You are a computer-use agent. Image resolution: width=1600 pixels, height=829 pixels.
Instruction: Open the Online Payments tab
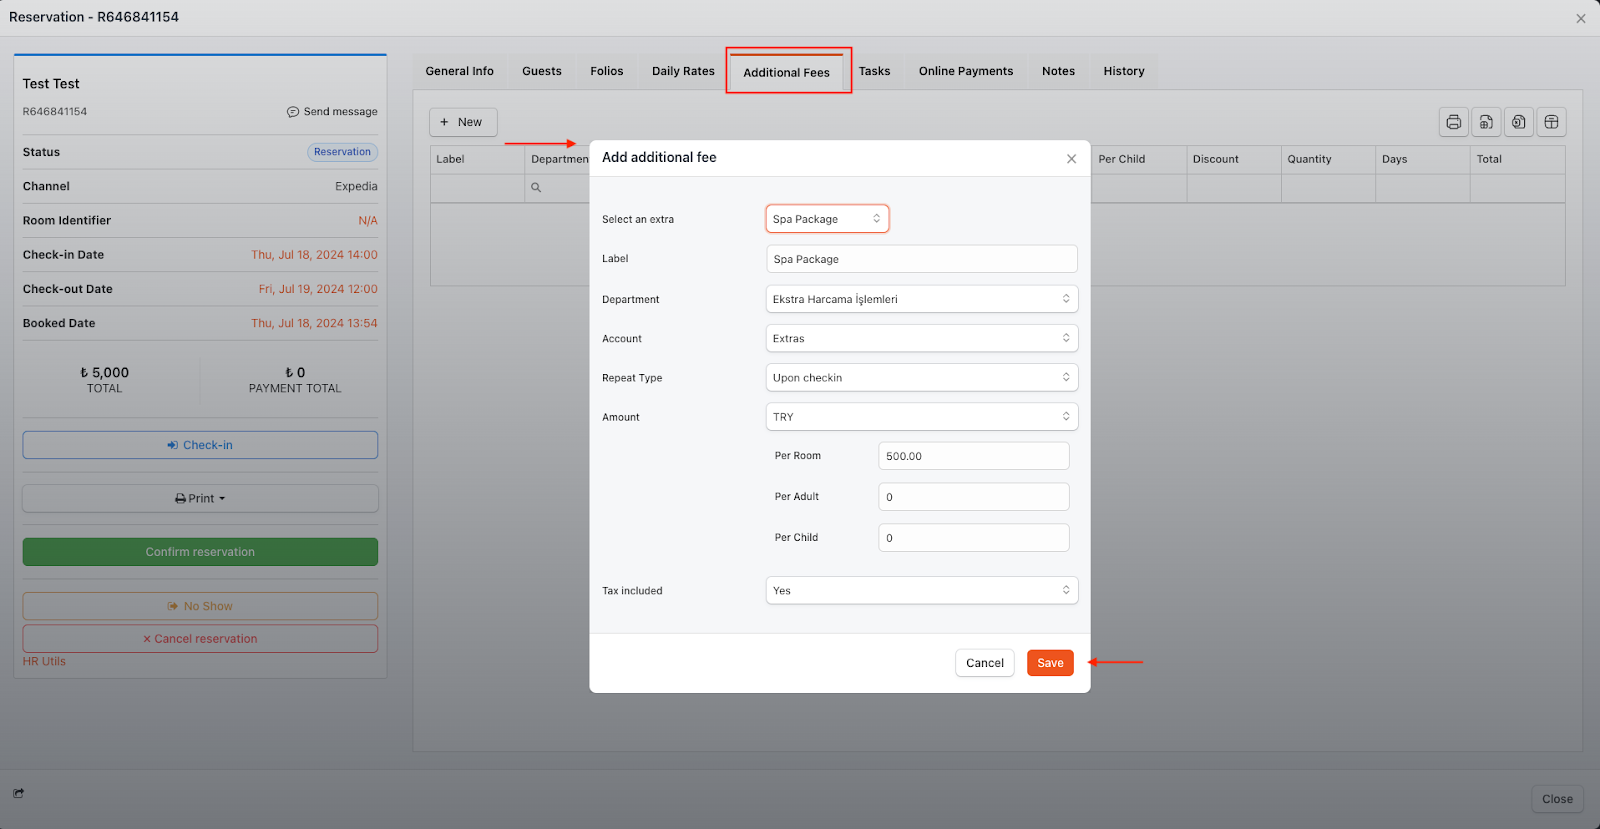click(965, 71)
